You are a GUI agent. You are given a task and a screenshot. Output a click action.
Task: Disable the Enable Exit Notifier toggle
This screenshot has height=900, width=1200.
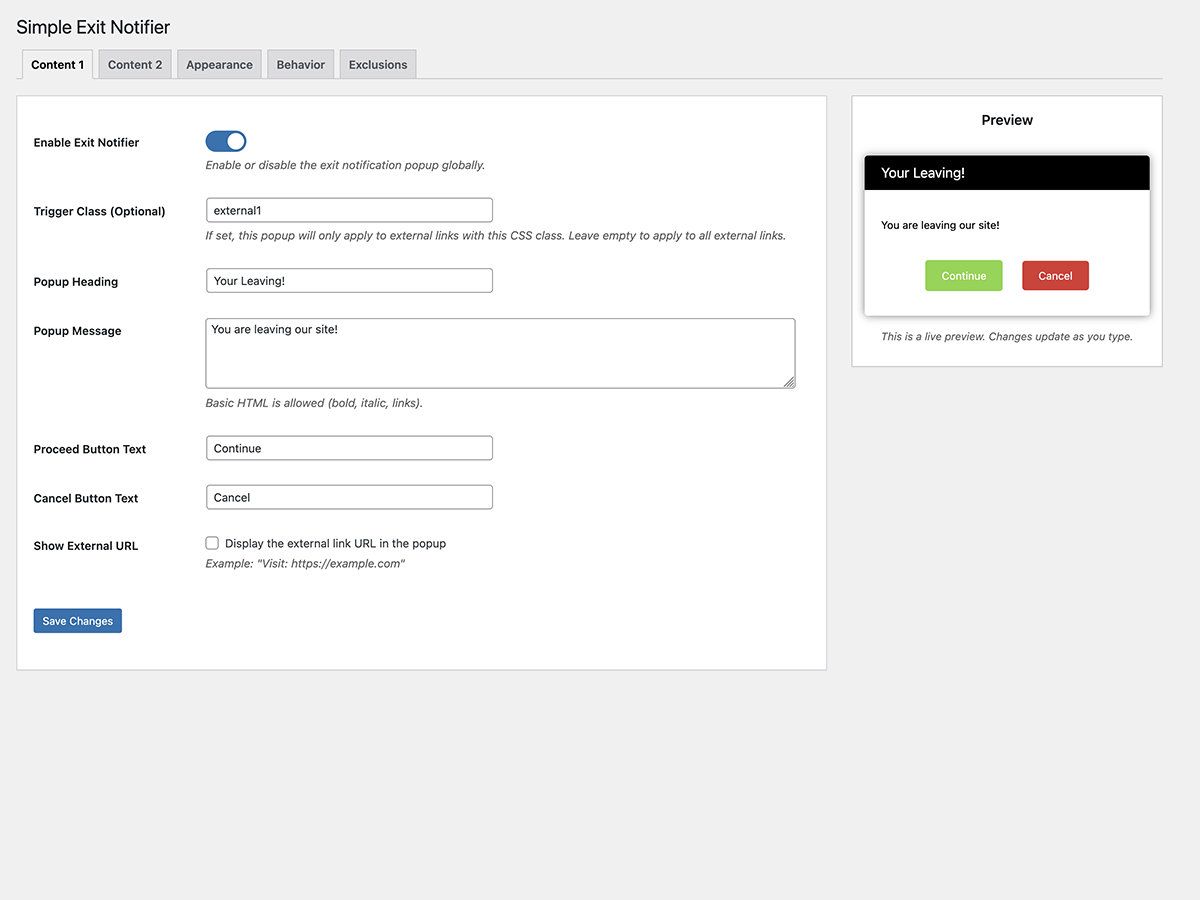click(x=226, y=142)
